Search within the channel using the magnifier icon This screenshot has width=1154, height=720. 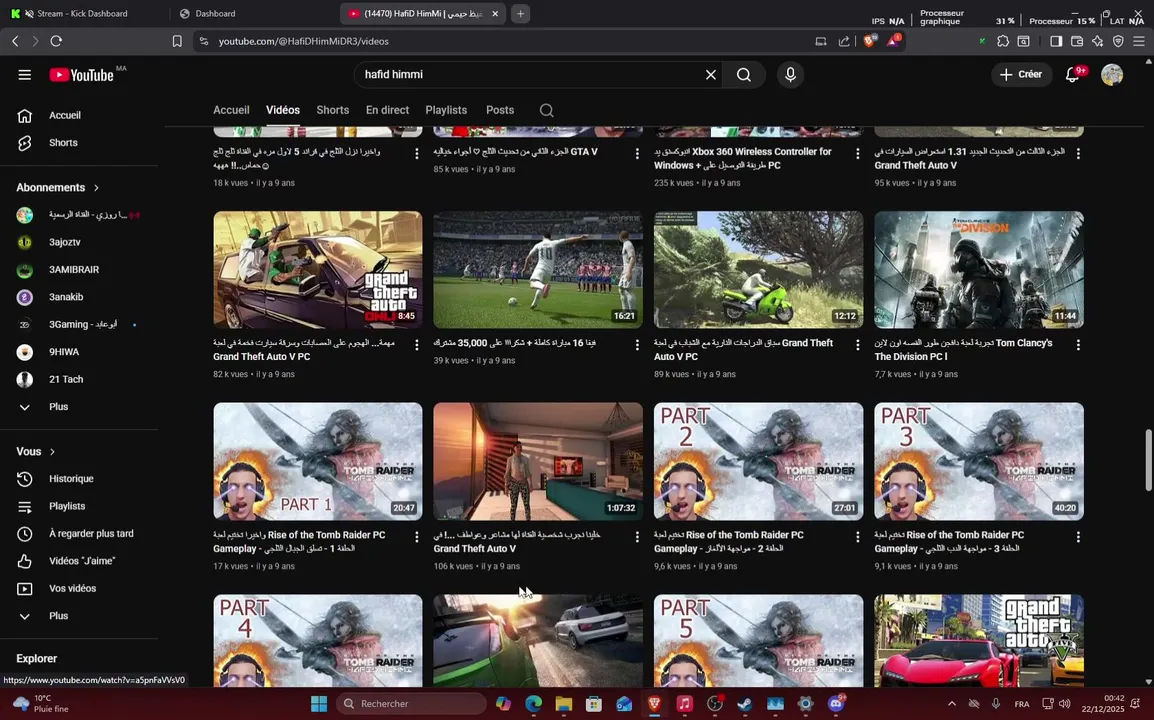pyautogui.click(x=546, y=110)
